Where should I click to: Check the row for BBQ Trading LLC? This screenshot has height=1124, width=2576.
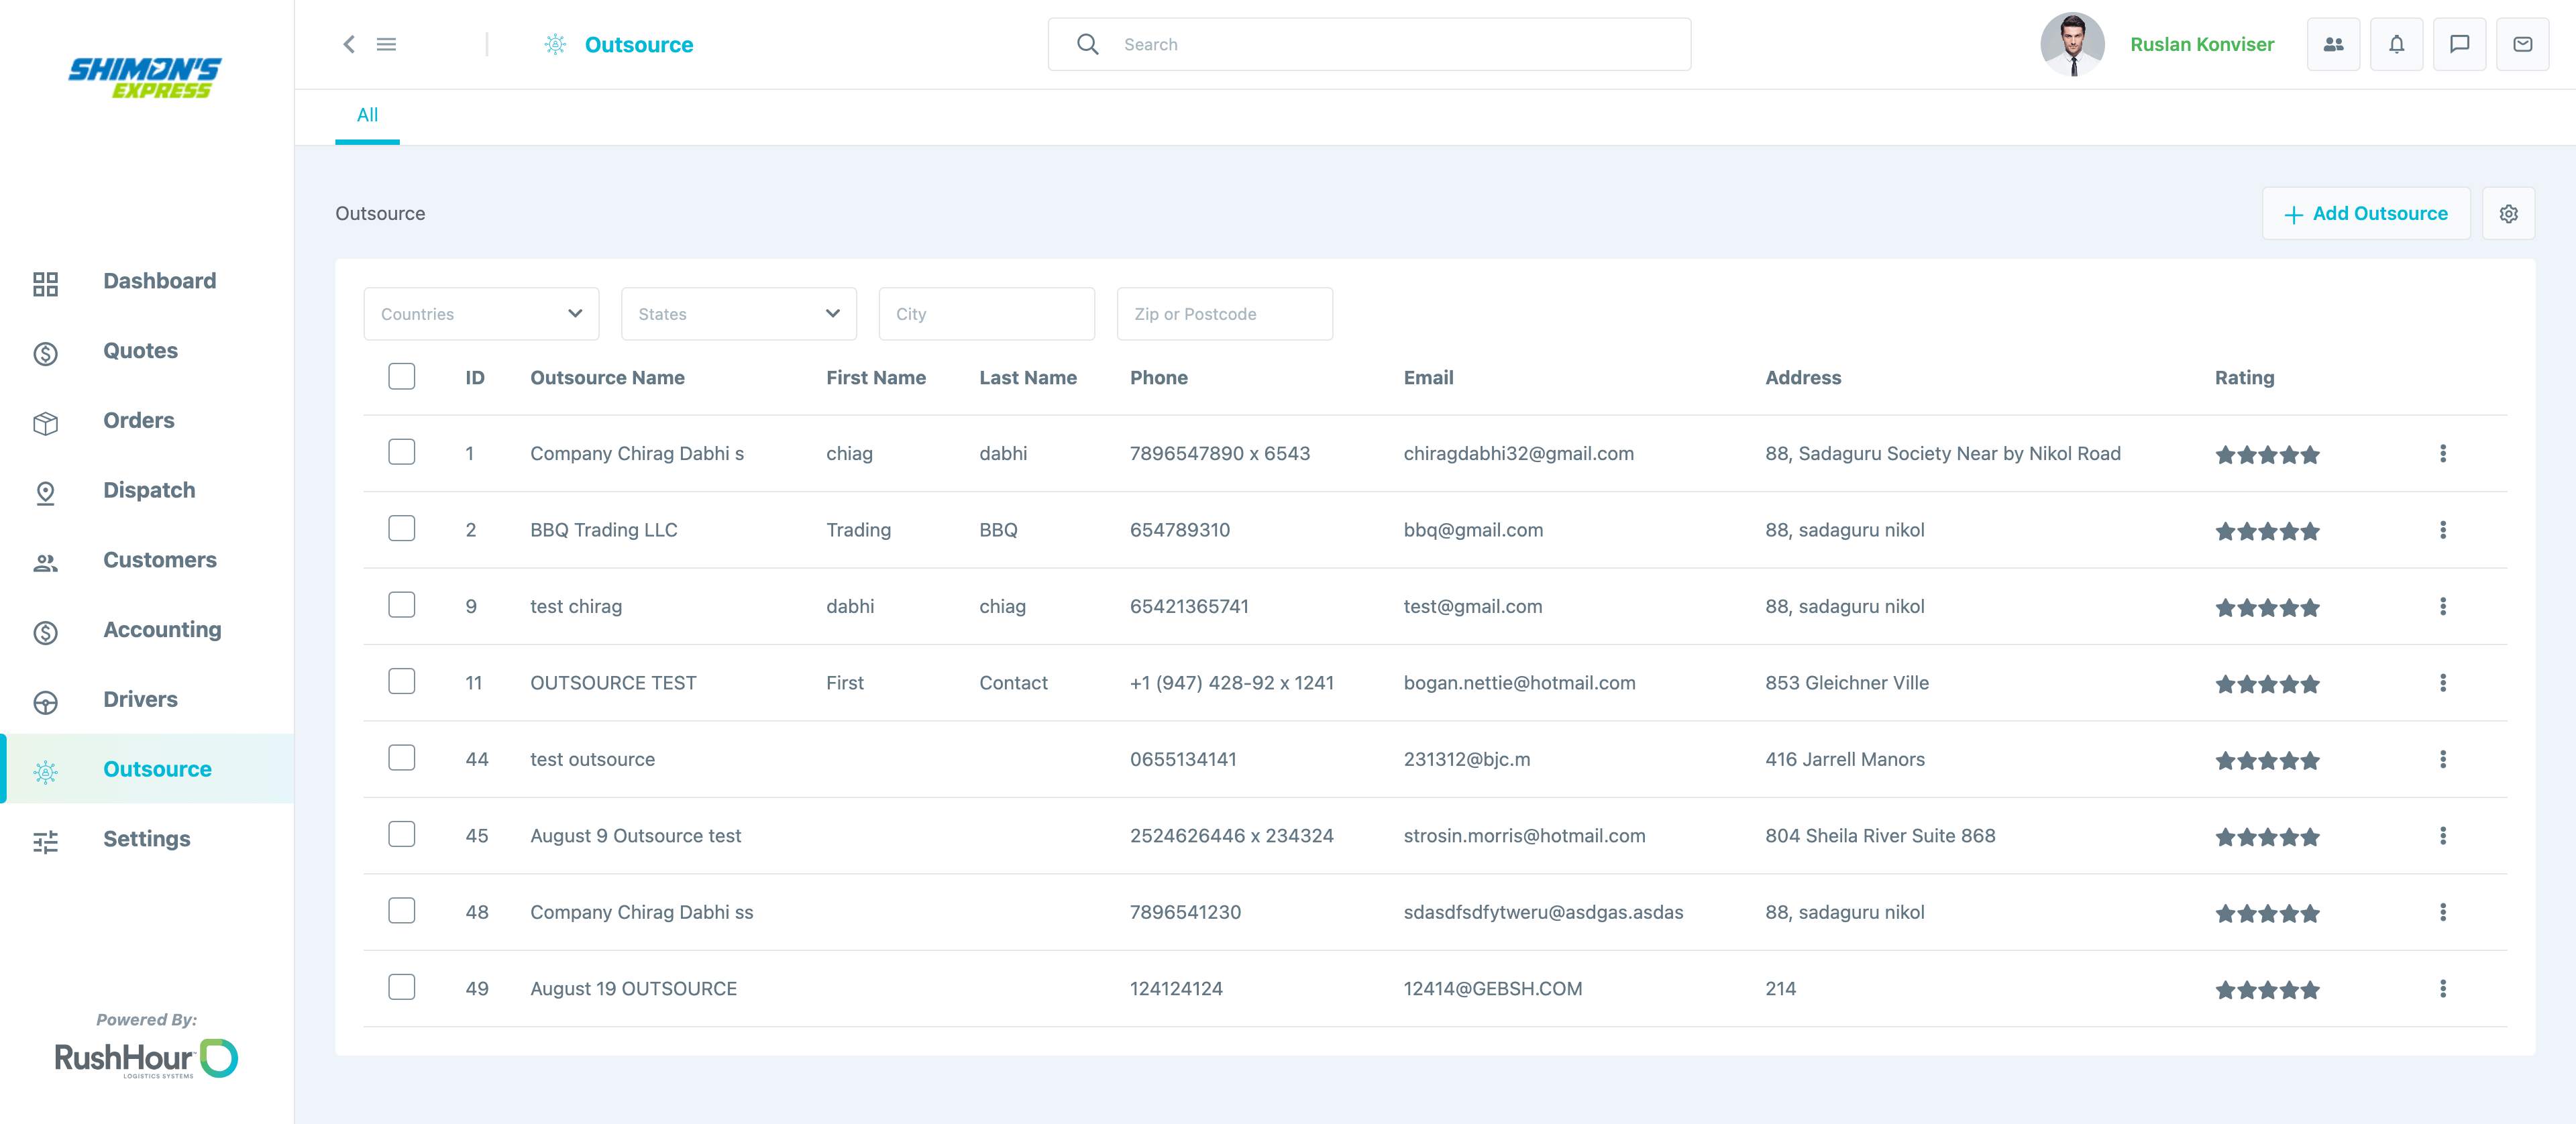click(401, 528)
